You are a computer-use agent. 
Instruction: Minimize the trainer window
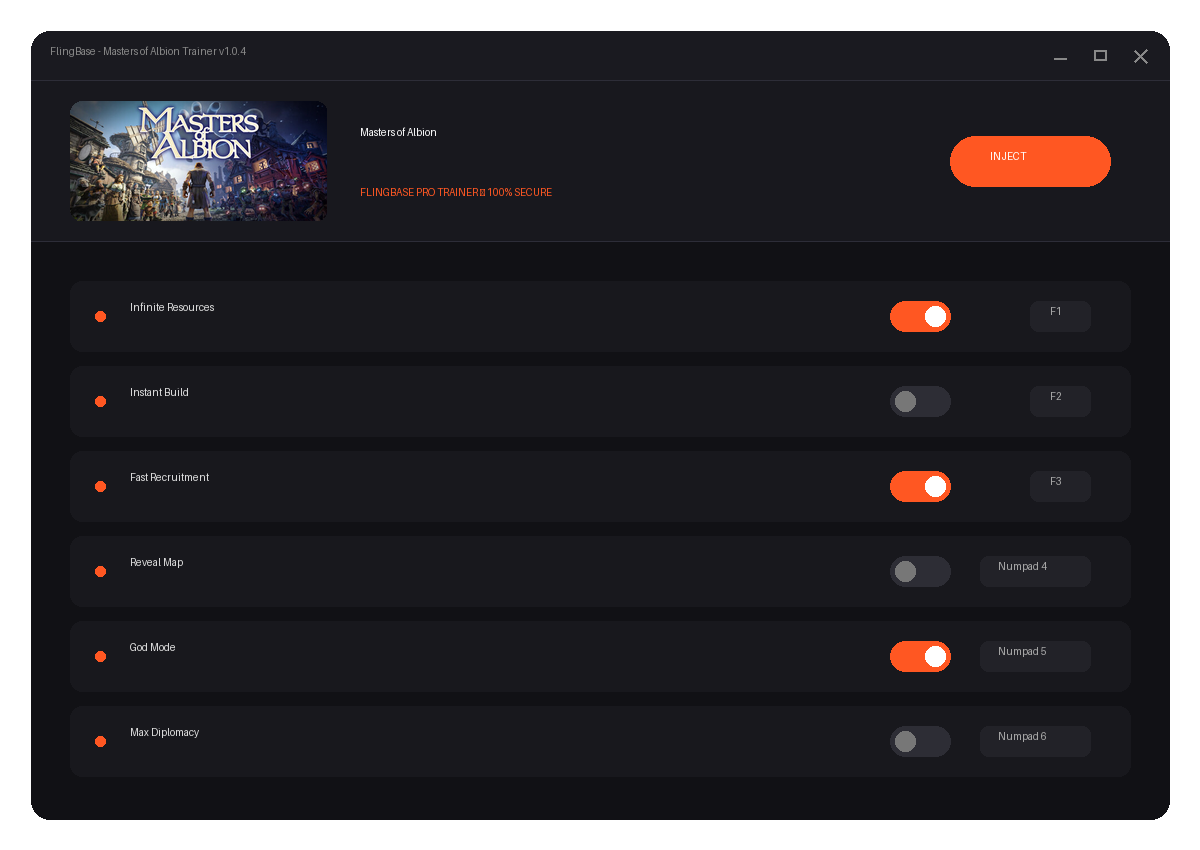click(x=1060, y=57)
